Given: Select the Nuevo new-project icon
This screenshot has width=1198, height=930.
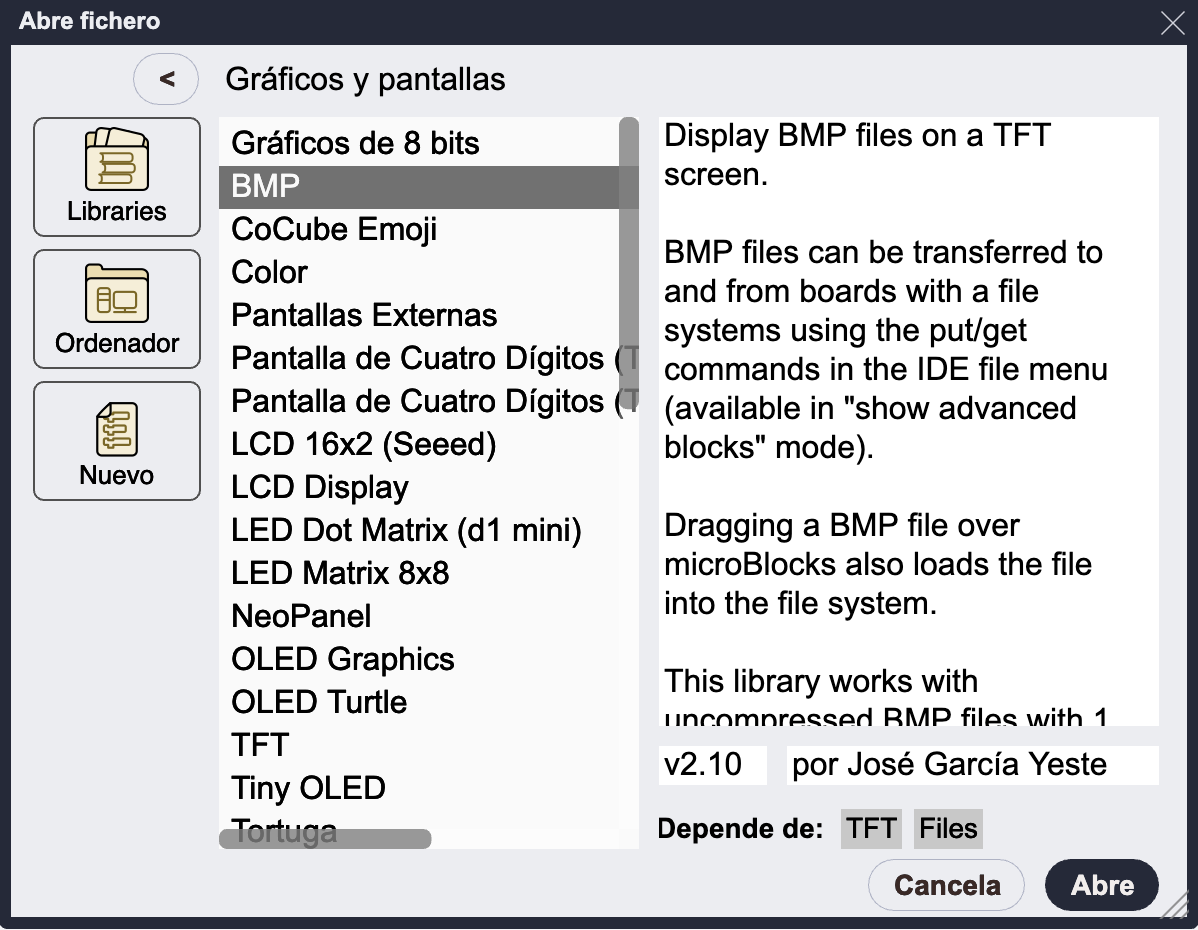Looking at the screenshot, I should (117, 441).
